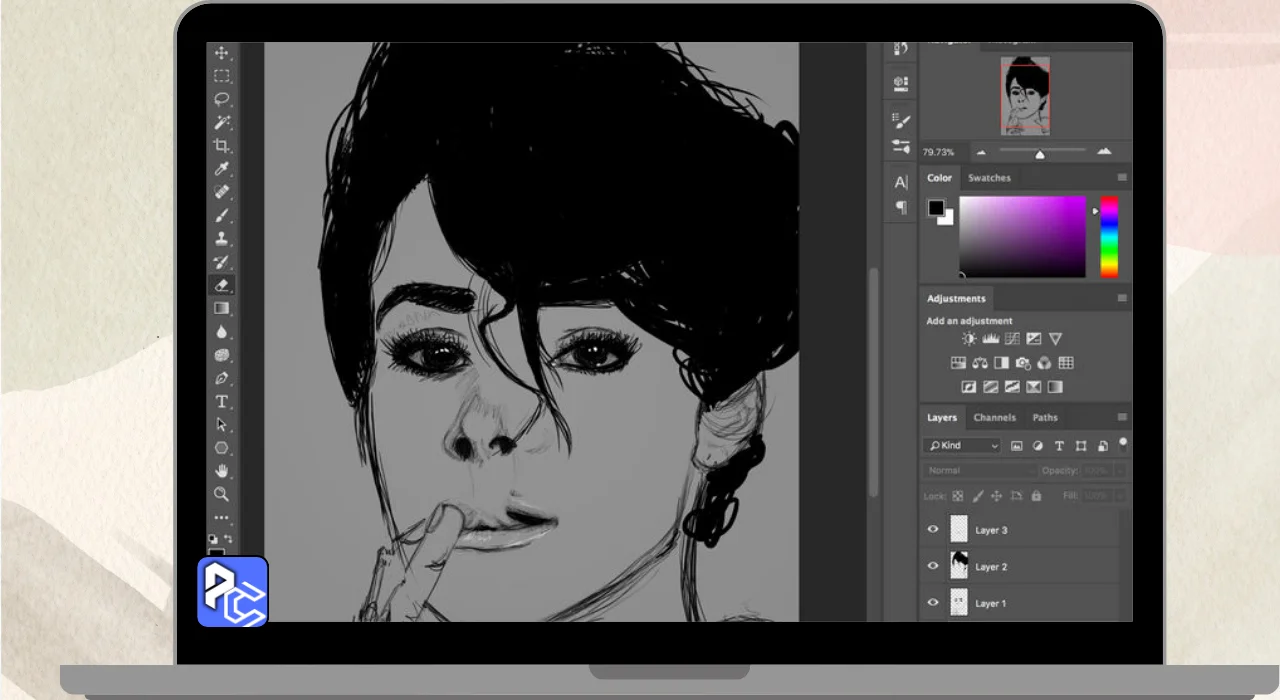1280x700 pixels.
Task: Open the Color panel options menu
Action: 1122,178
